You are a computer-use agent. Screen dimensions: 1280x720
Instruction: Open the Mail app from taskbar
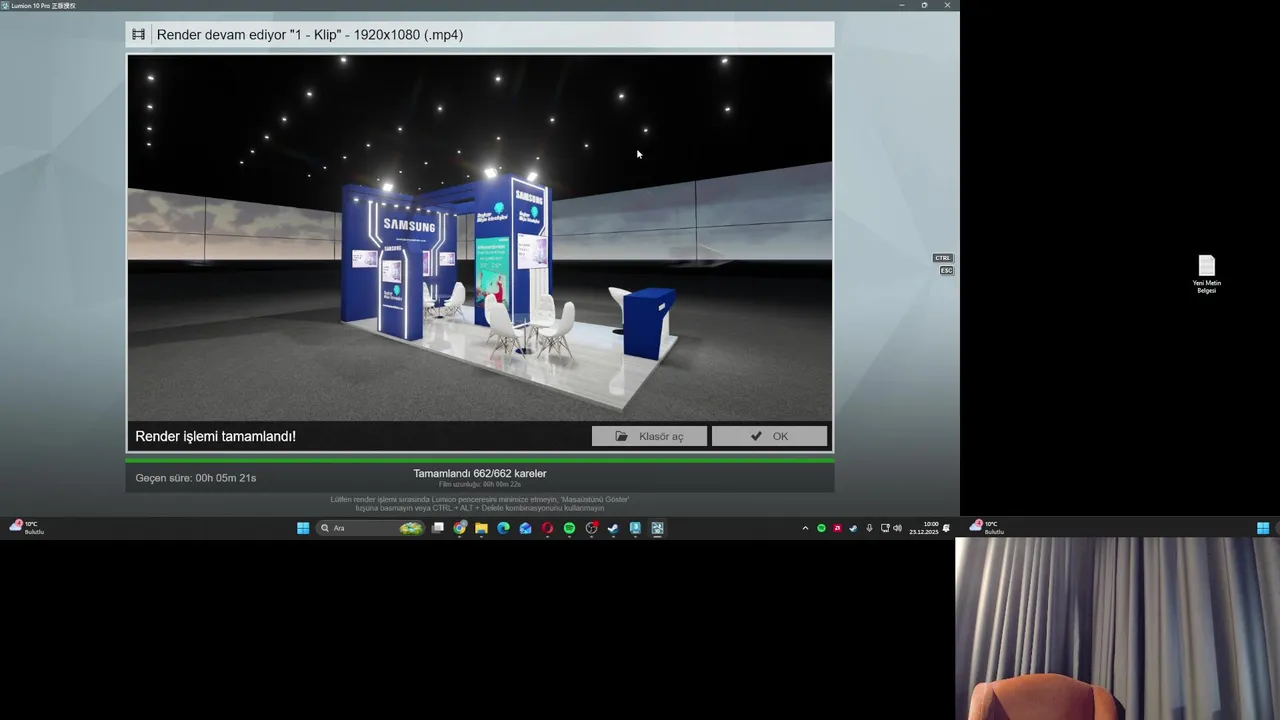click(525, 528)
